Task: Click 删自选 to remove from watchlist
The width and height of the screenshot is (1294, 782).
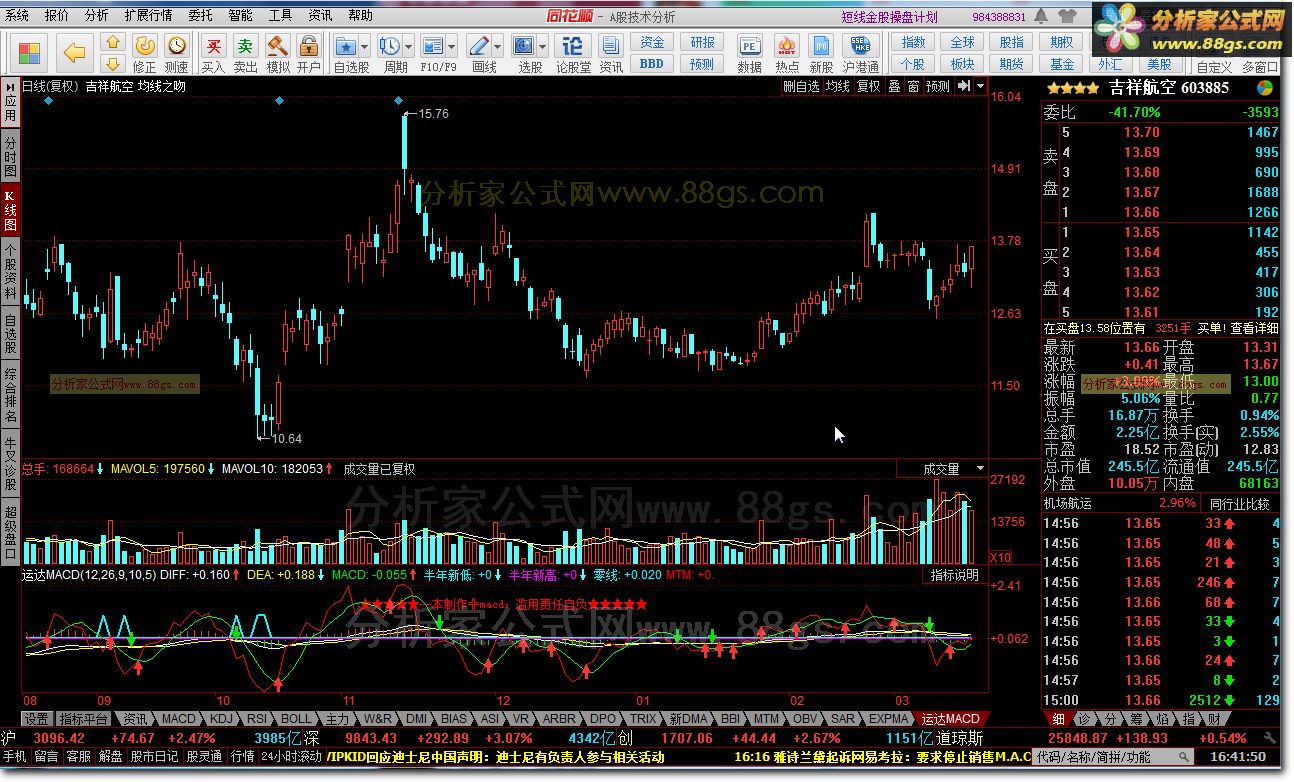Action: pyautogui.click(x=801, y=86)
